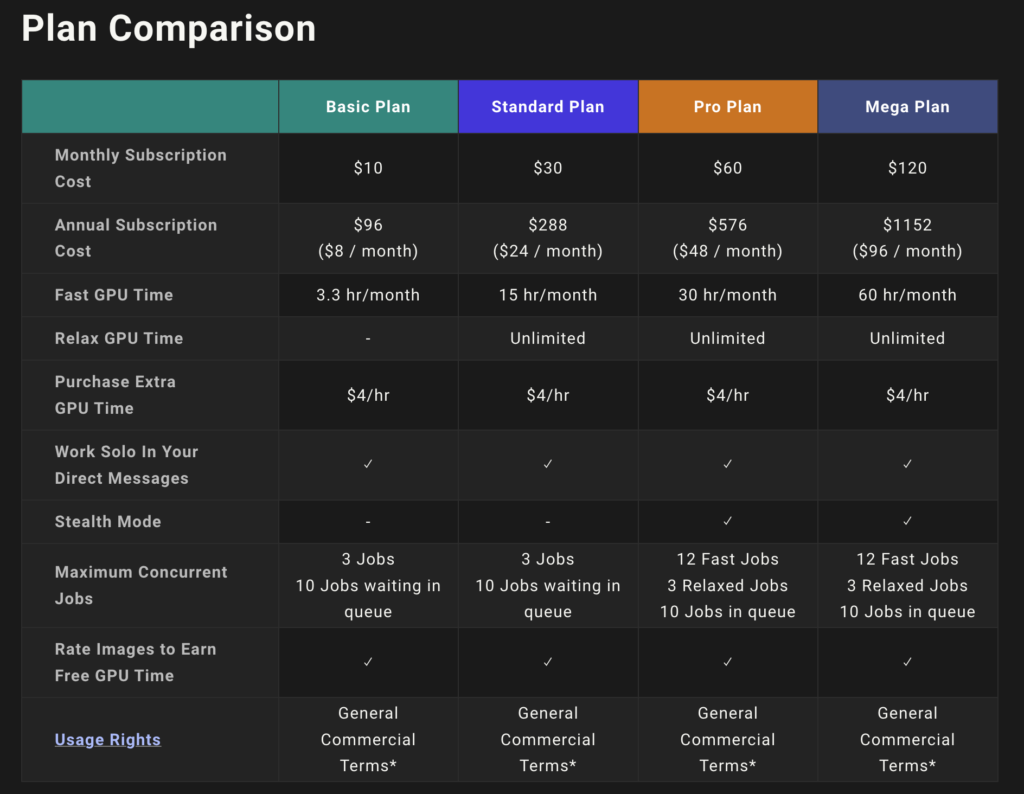This screenshot has width=1024, height=794.
Task: Click the Usage Rights link
Action: [107, 740]
